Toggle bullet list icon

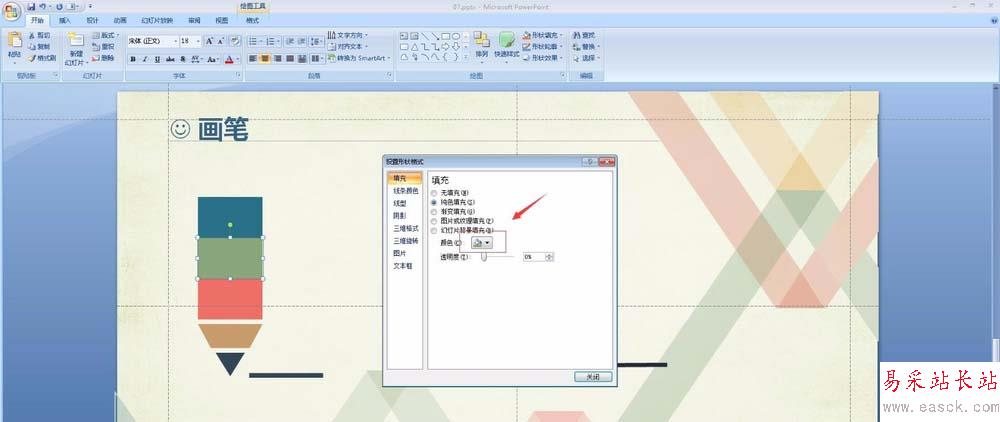(254, 41)
